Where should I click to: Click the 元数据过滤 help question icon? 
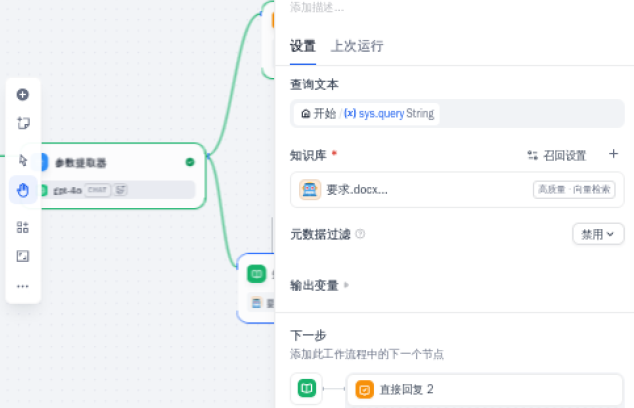[x=360, y=234]
